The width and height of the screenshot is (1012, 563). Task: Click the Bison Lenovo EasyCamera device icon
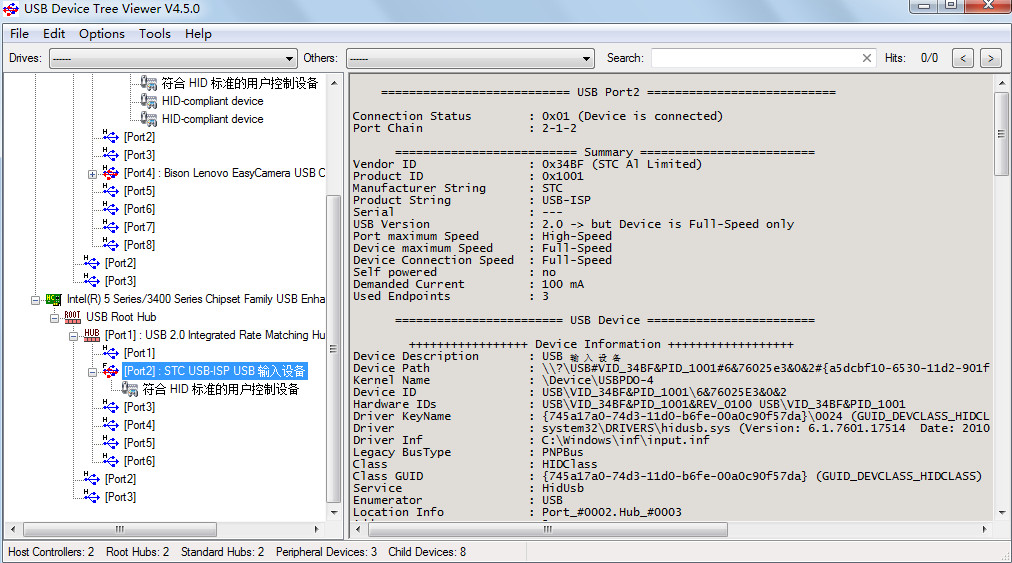110,172
